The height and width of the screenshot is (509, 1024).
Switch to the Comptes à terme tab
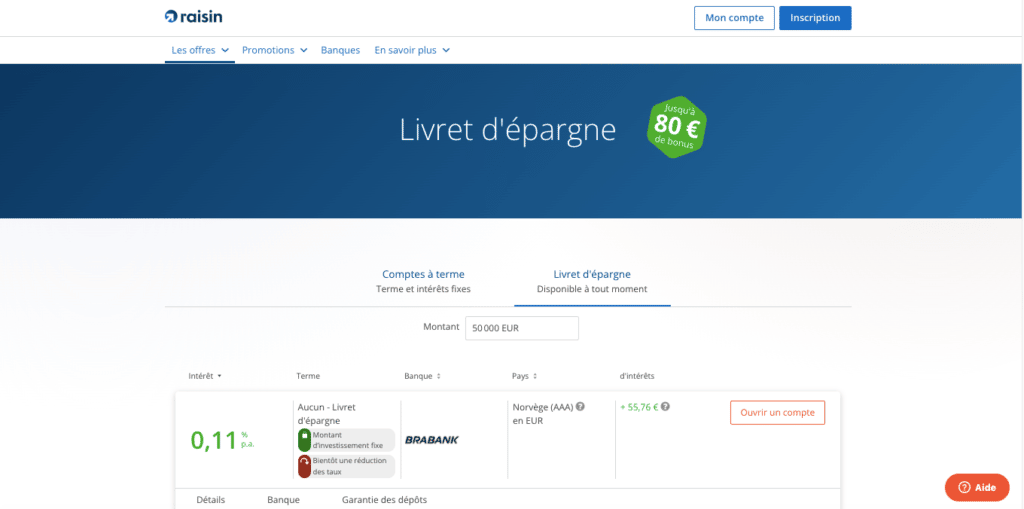423,281
